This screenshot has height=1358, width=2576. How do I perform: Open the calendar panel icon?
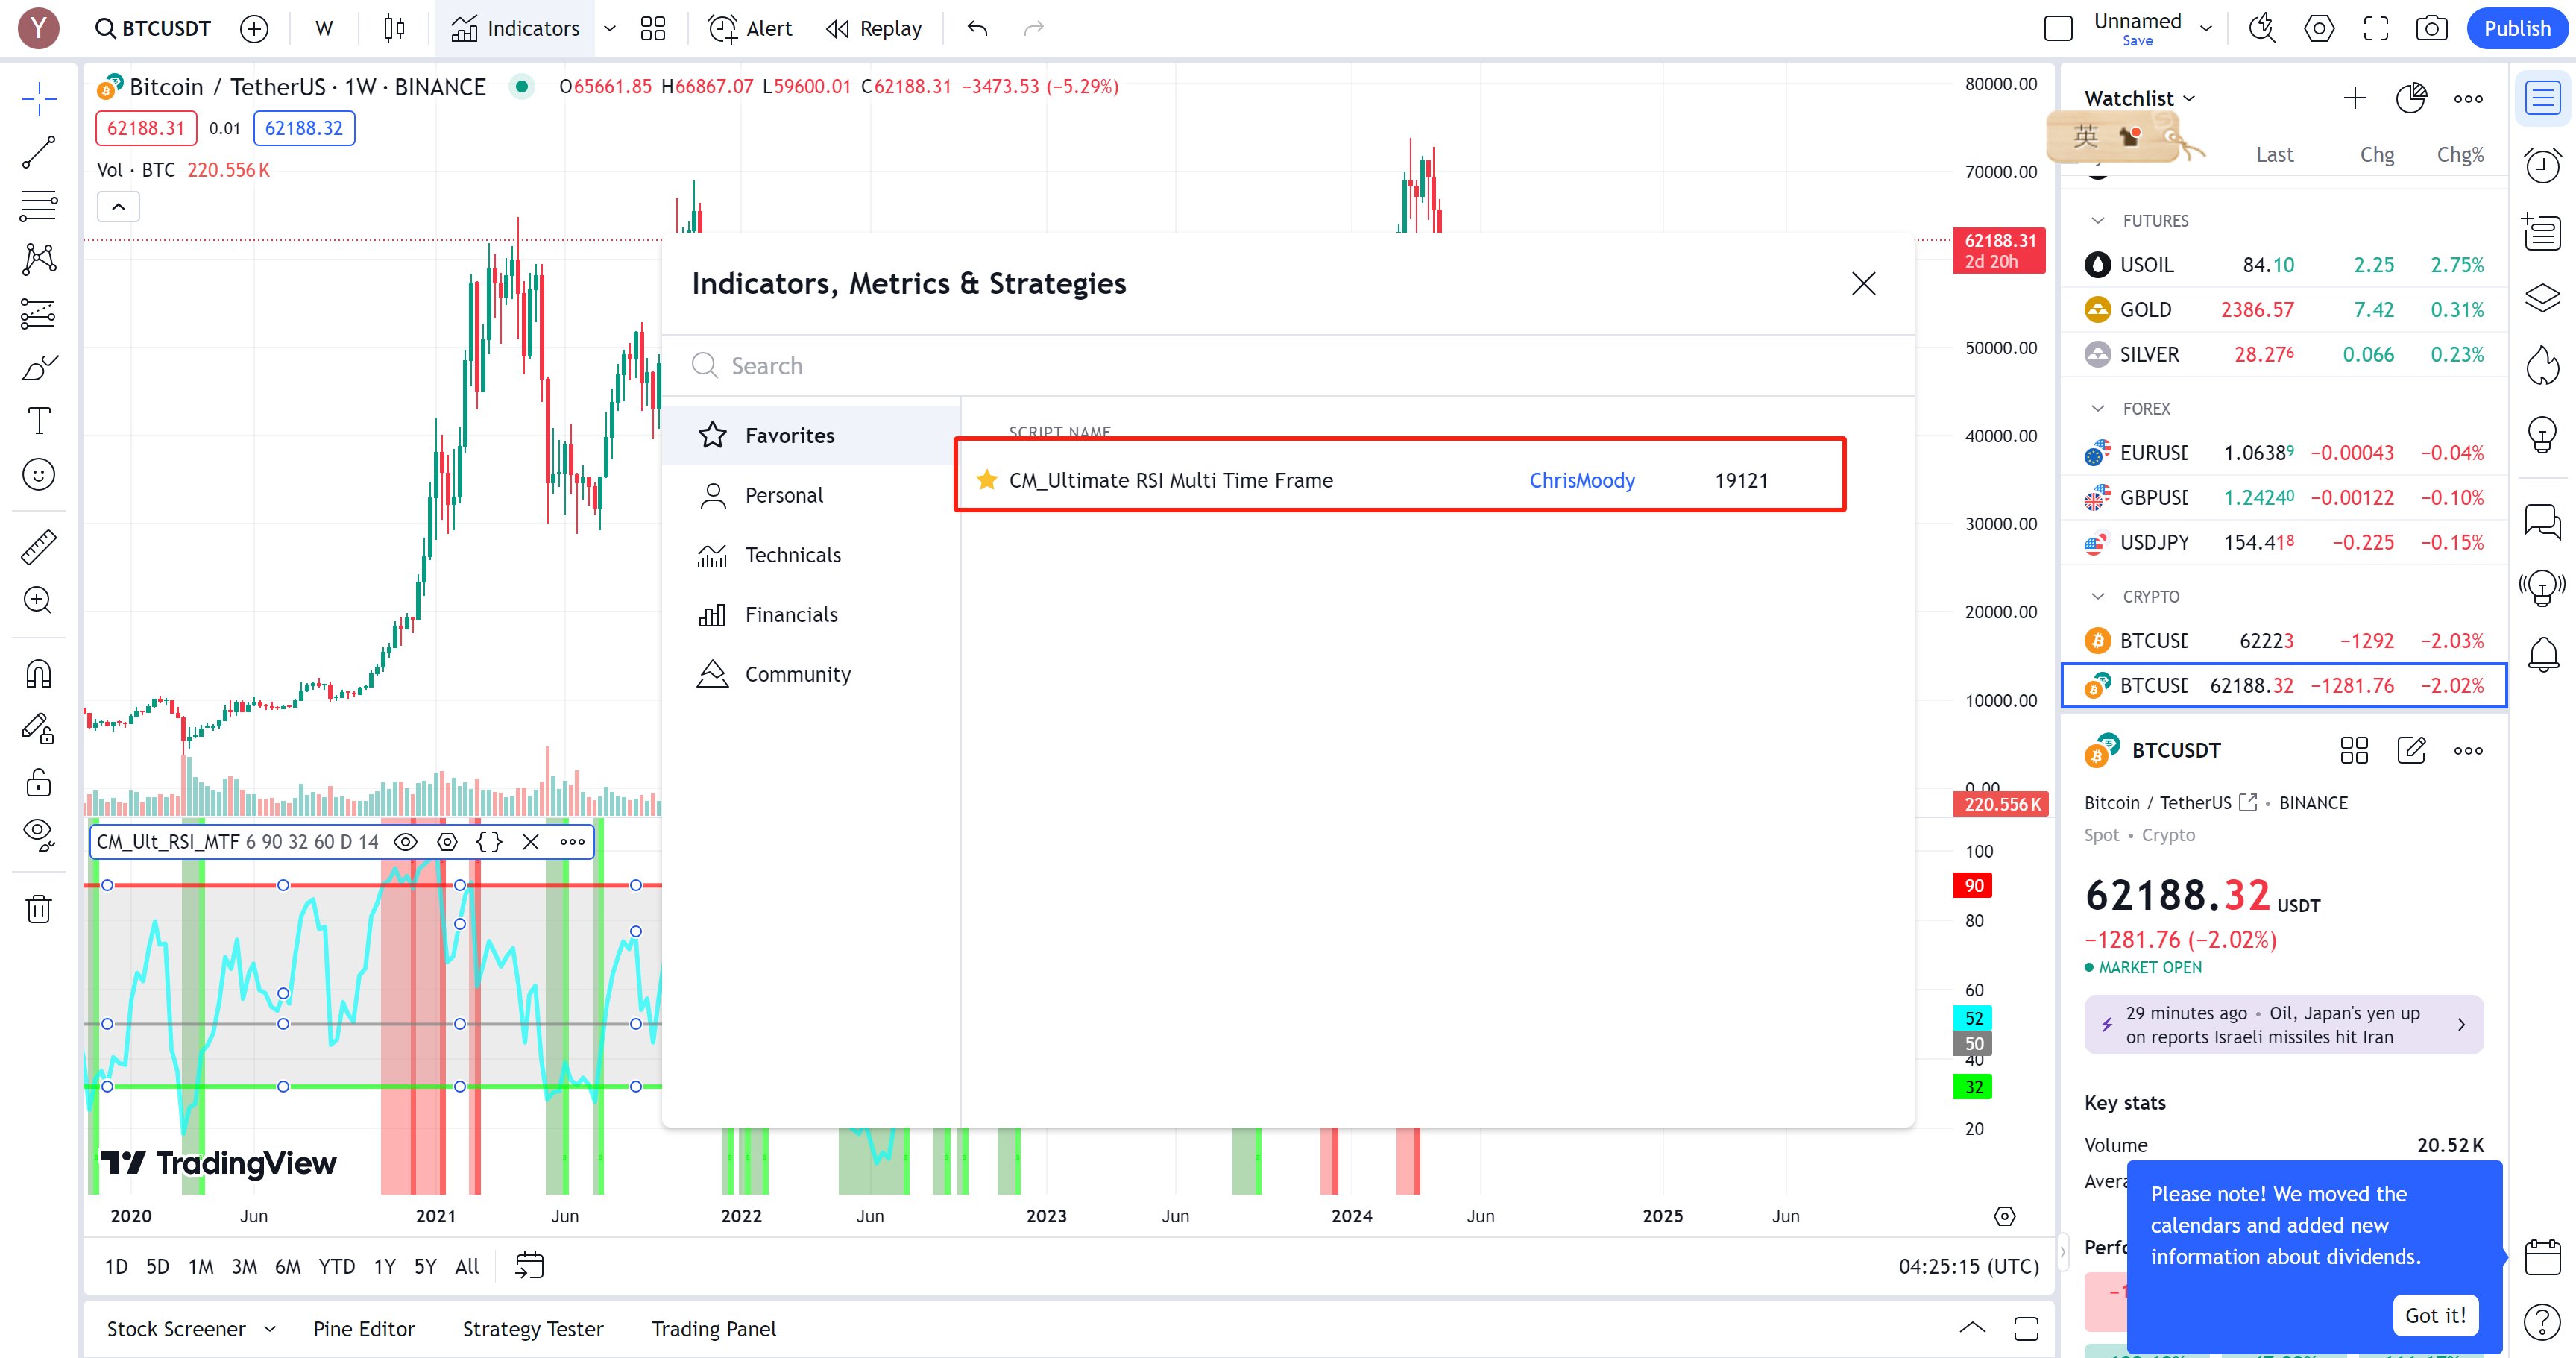click(2543, 1257)
